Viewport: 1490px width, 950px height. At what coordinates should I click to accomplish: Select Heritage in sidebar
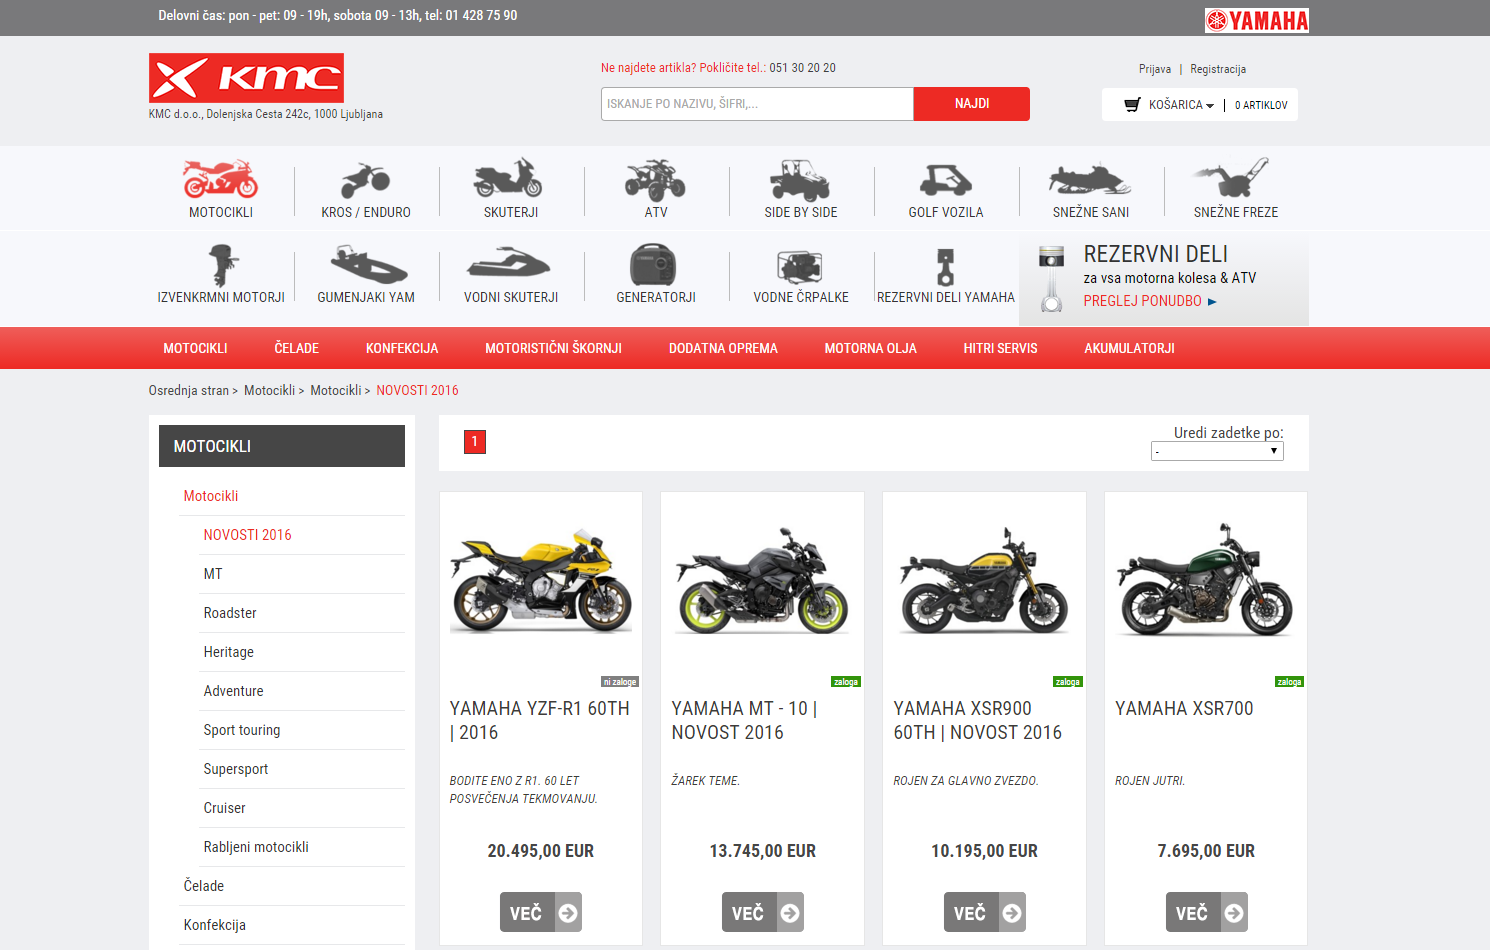[x=229, y=652]
